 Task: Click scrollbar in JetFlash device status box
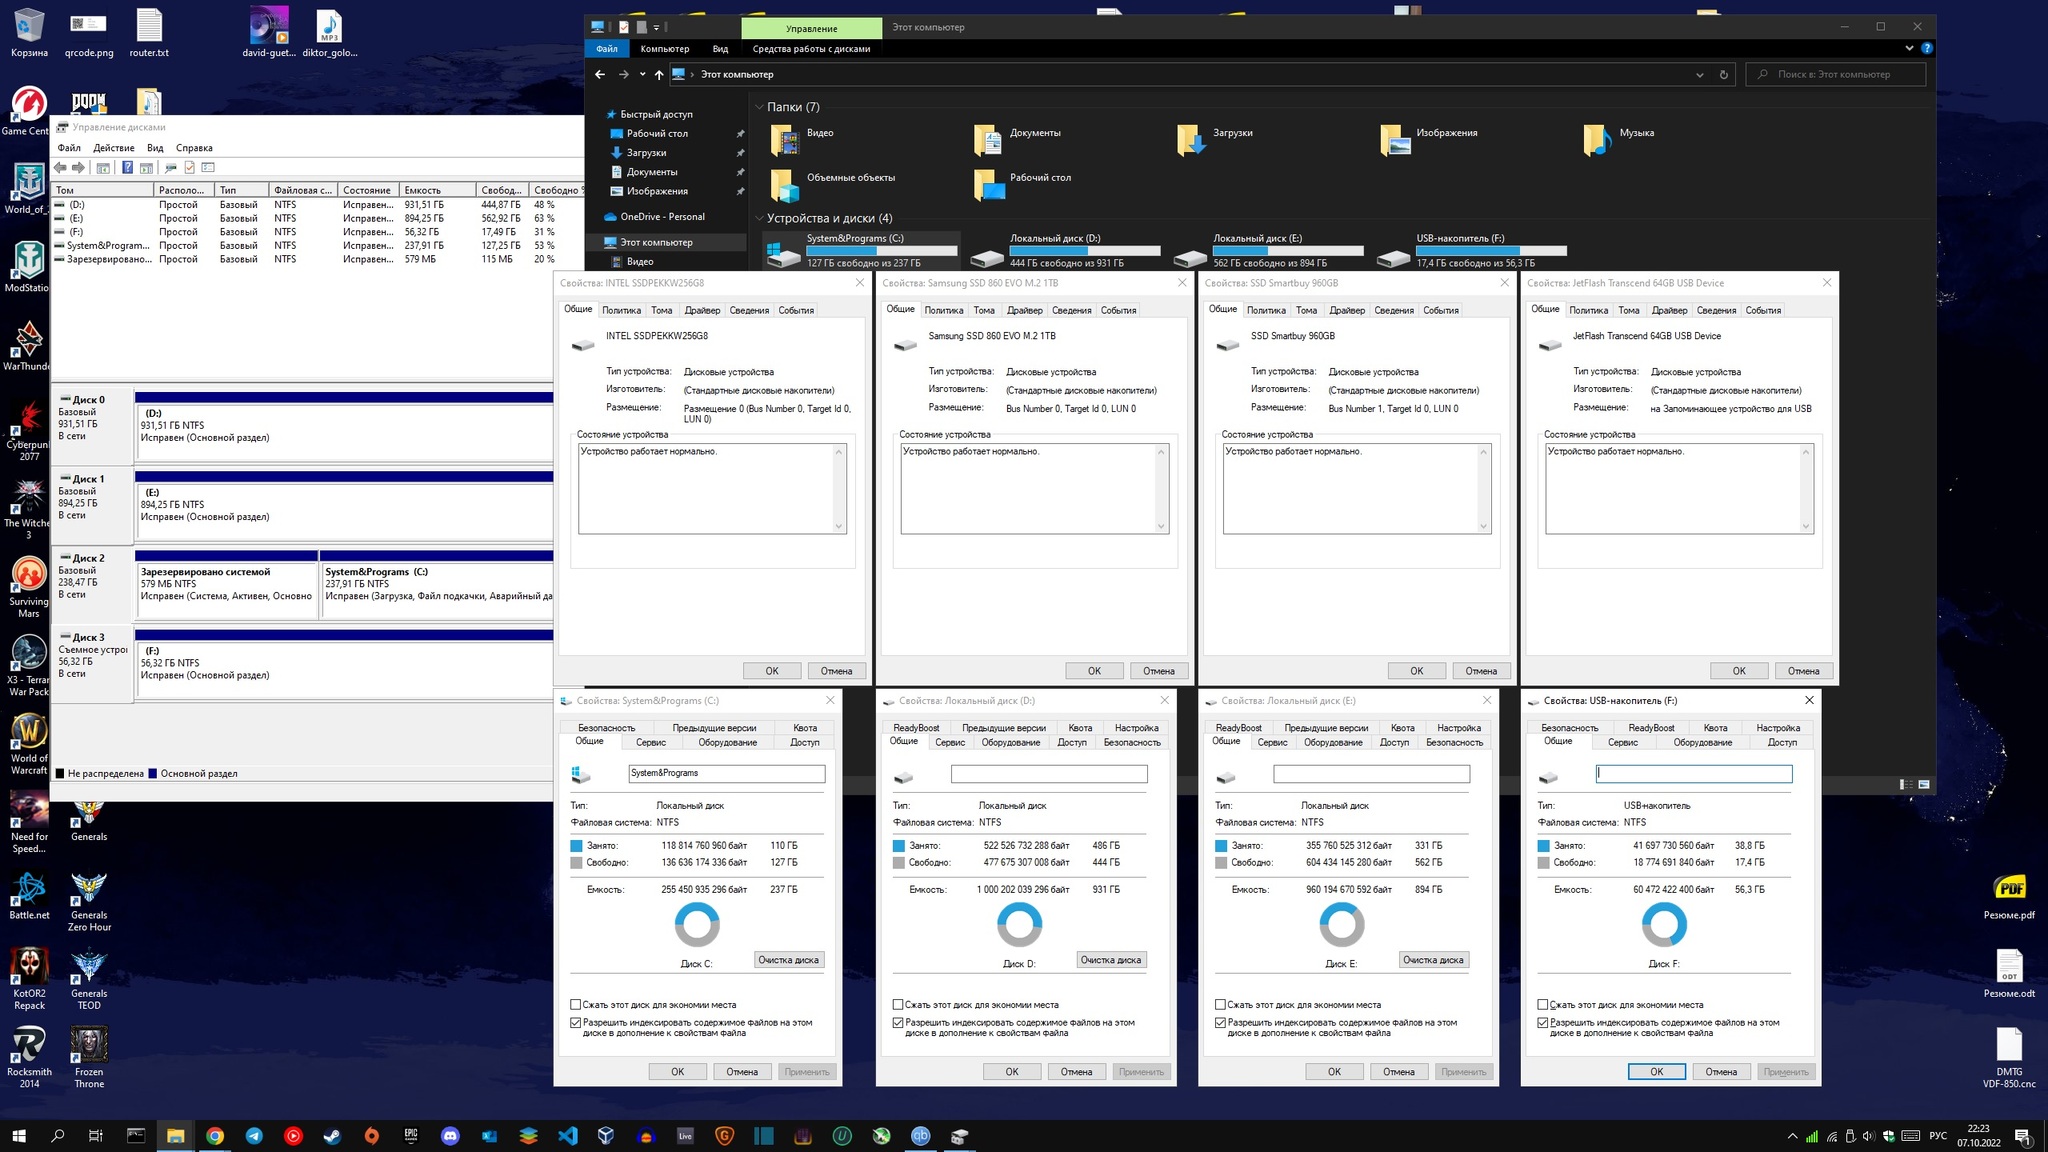click(1806, 489)
